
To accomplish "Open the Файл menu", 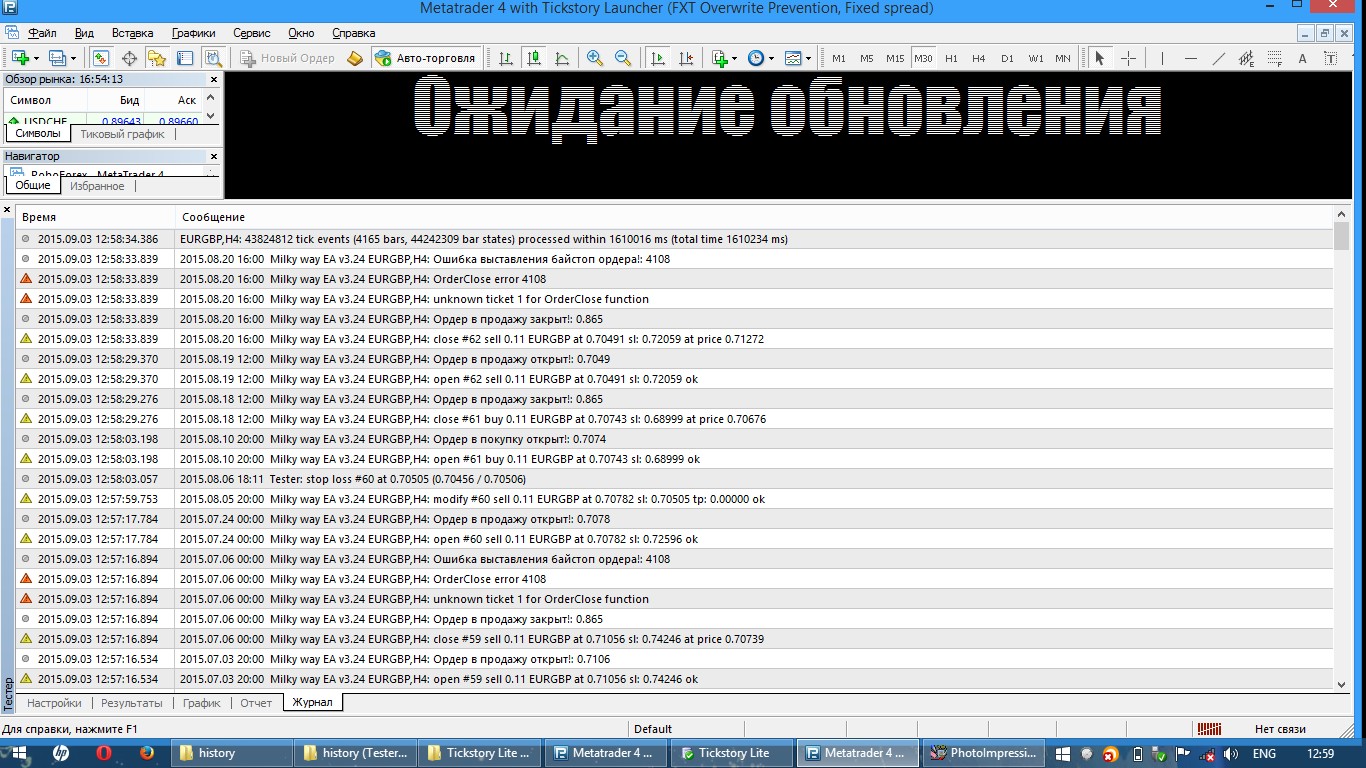I will 42,33.
